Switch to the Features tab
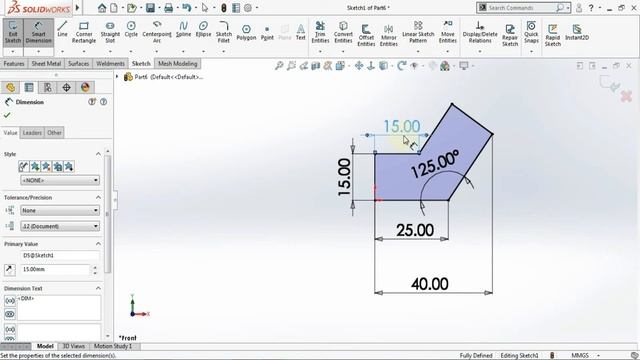 14,64
